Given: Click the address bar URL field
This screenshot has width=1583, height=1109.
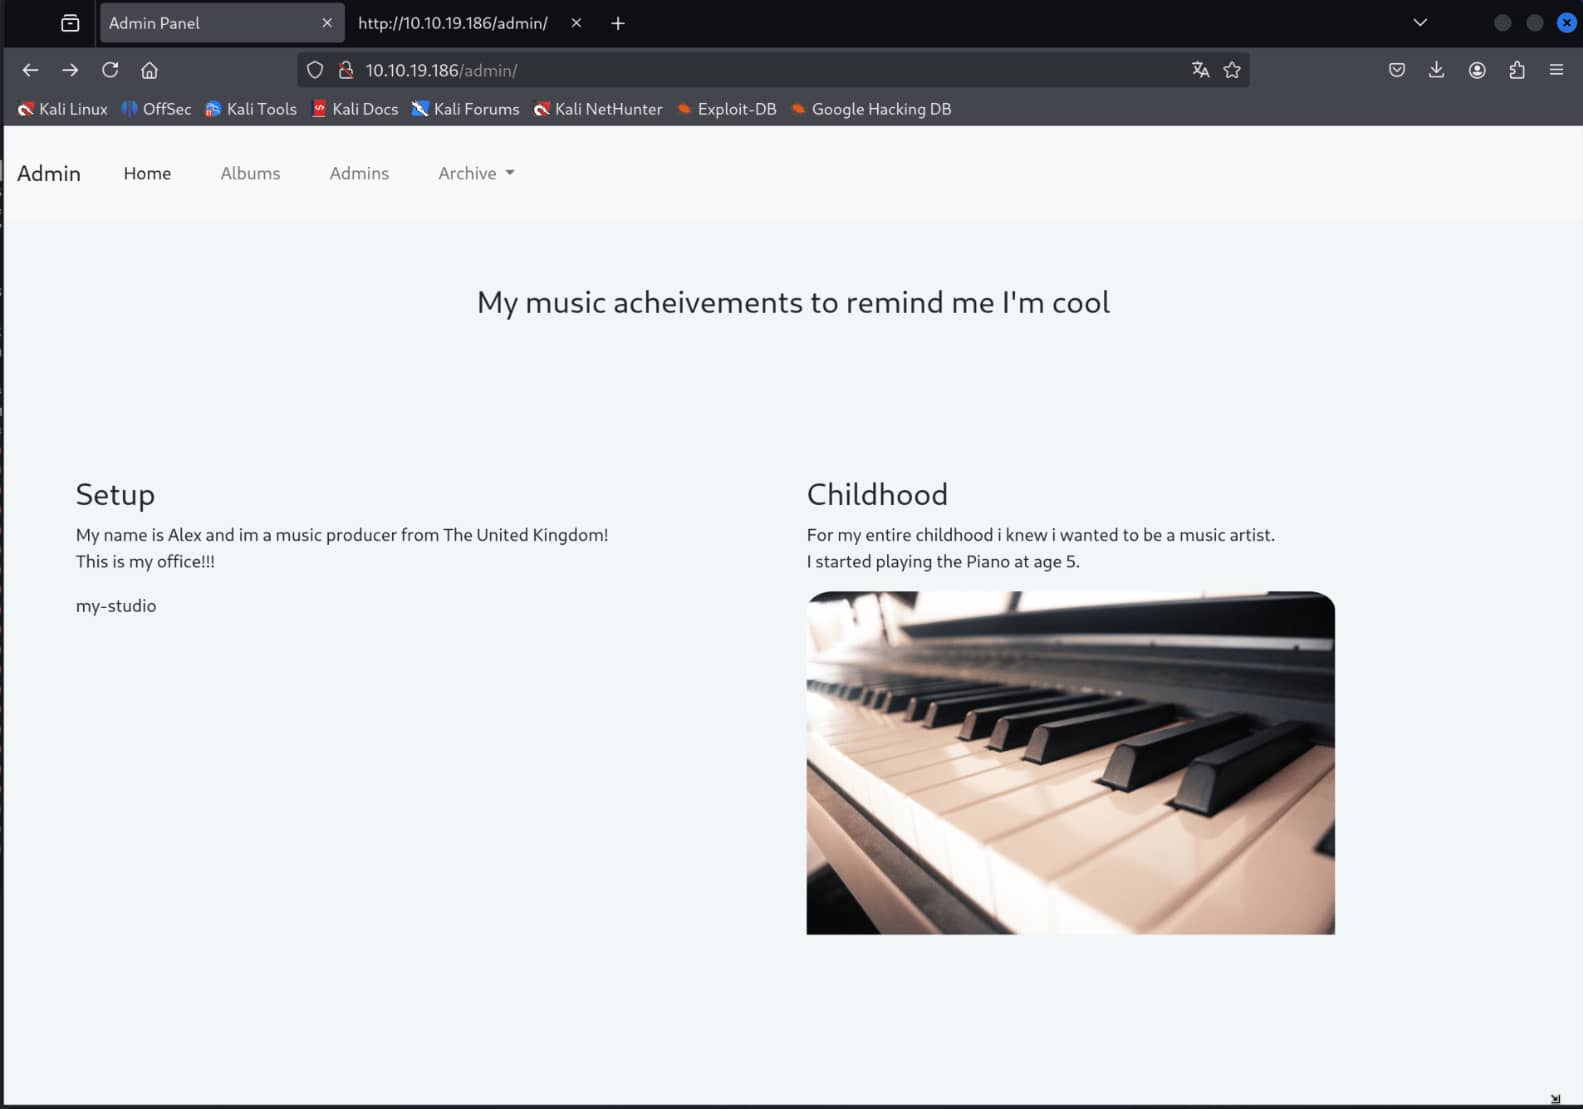Looking at the screenshot, I should tap(760, 70).
